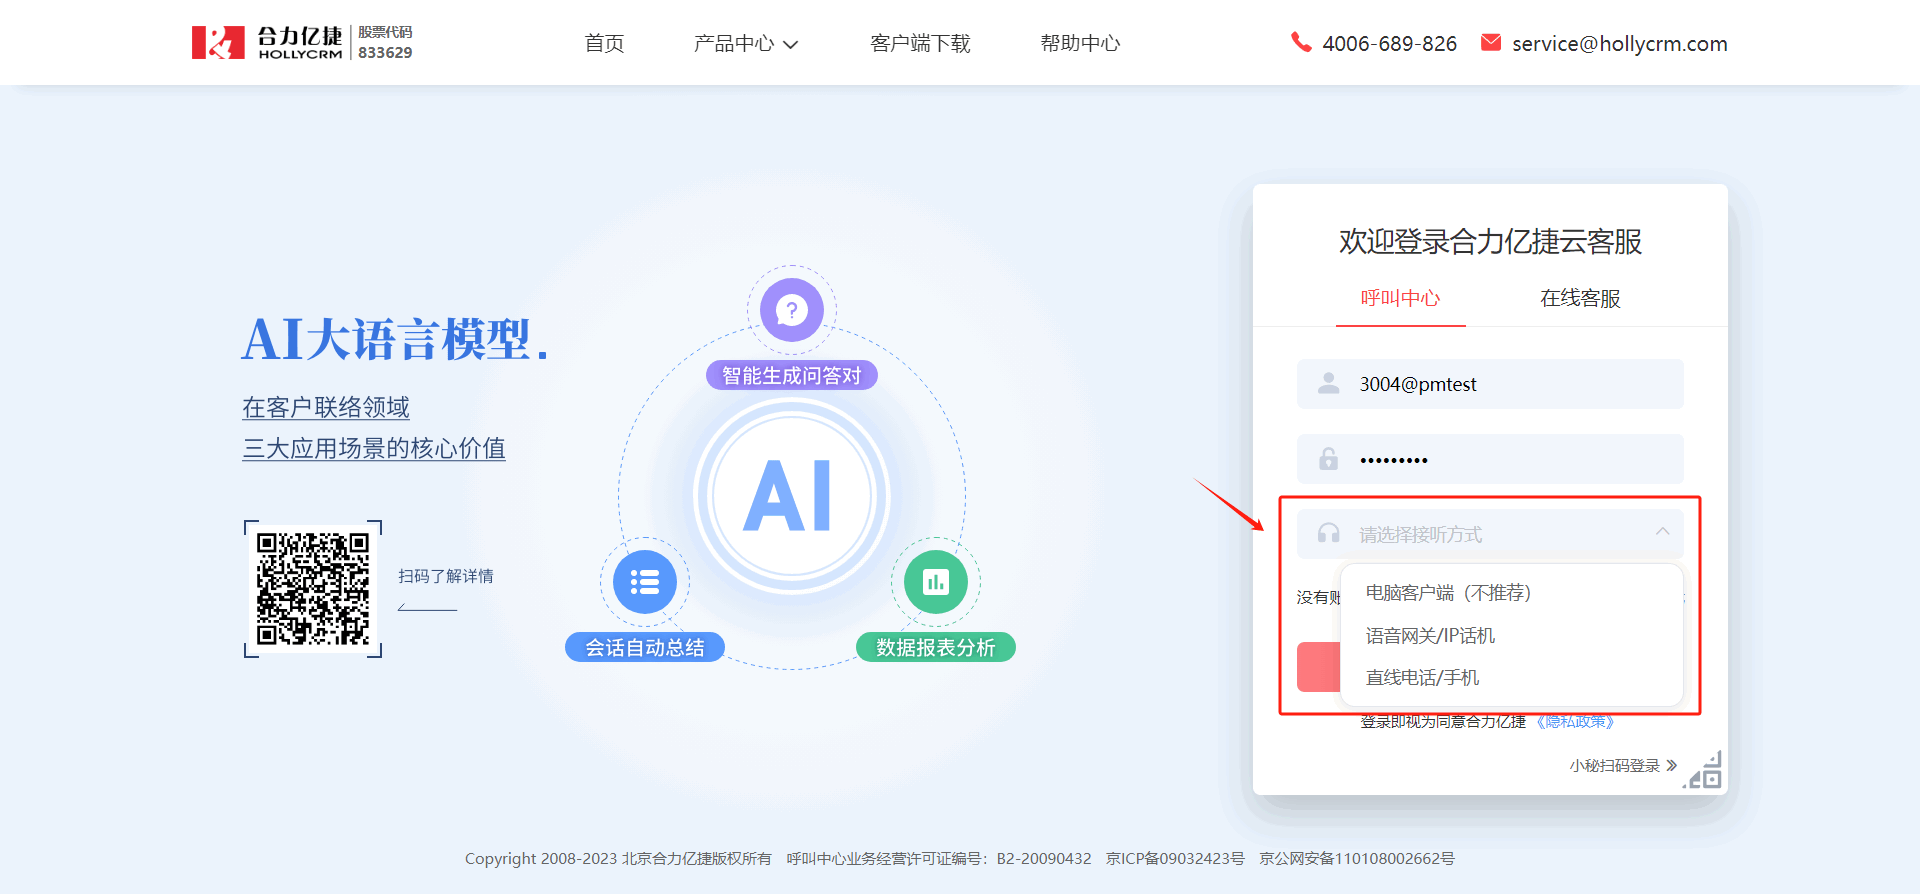Click 三大应用场景的核心价值 link
1920x894 pixels.
click(374, 449)
